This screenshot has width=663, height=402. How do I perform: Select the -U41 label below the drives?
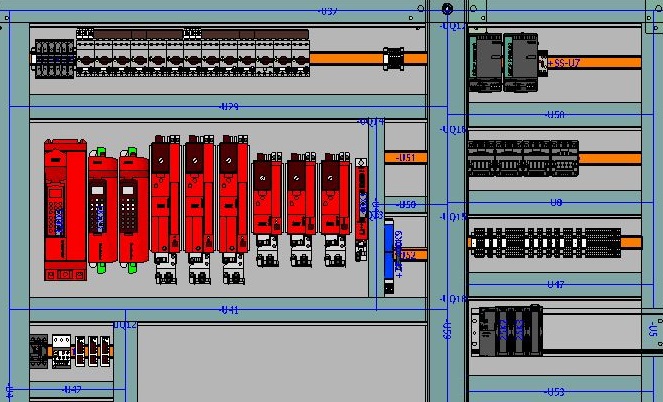click(x=228, y=311)
